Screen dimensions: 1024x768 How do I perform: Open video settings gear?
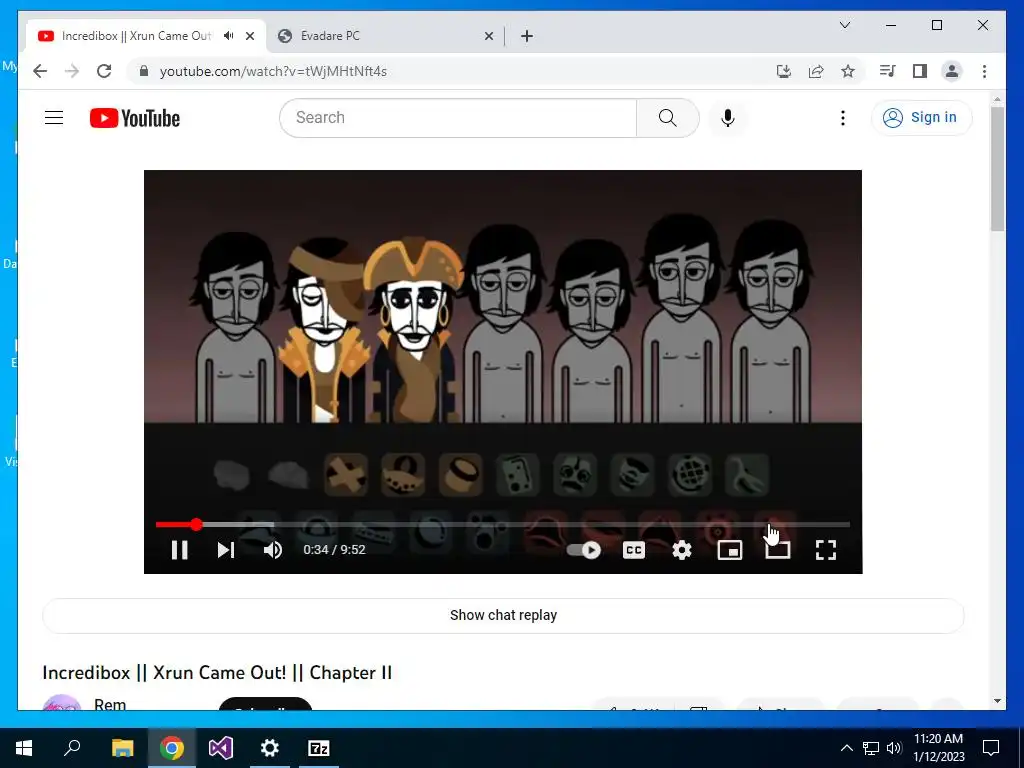682,550
